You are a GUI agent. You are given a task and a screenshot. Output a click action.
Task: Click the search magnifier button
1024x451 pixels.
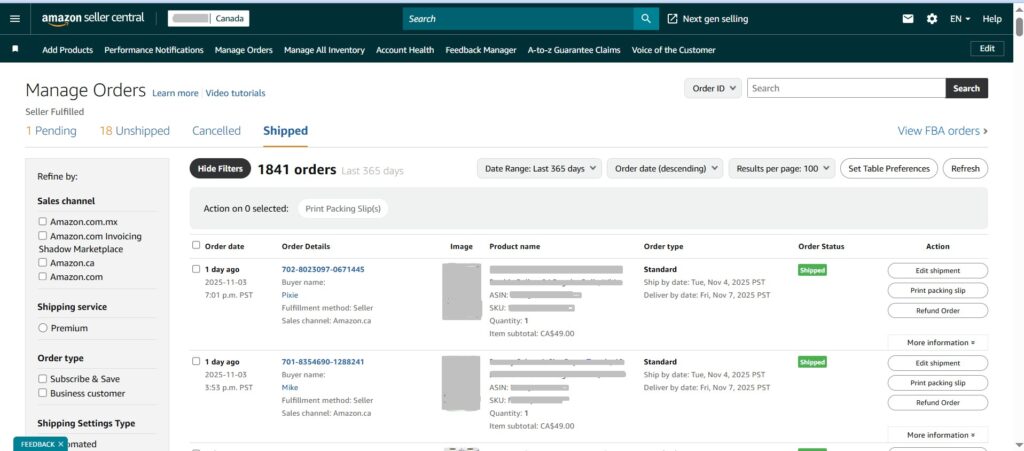point(646,19)
